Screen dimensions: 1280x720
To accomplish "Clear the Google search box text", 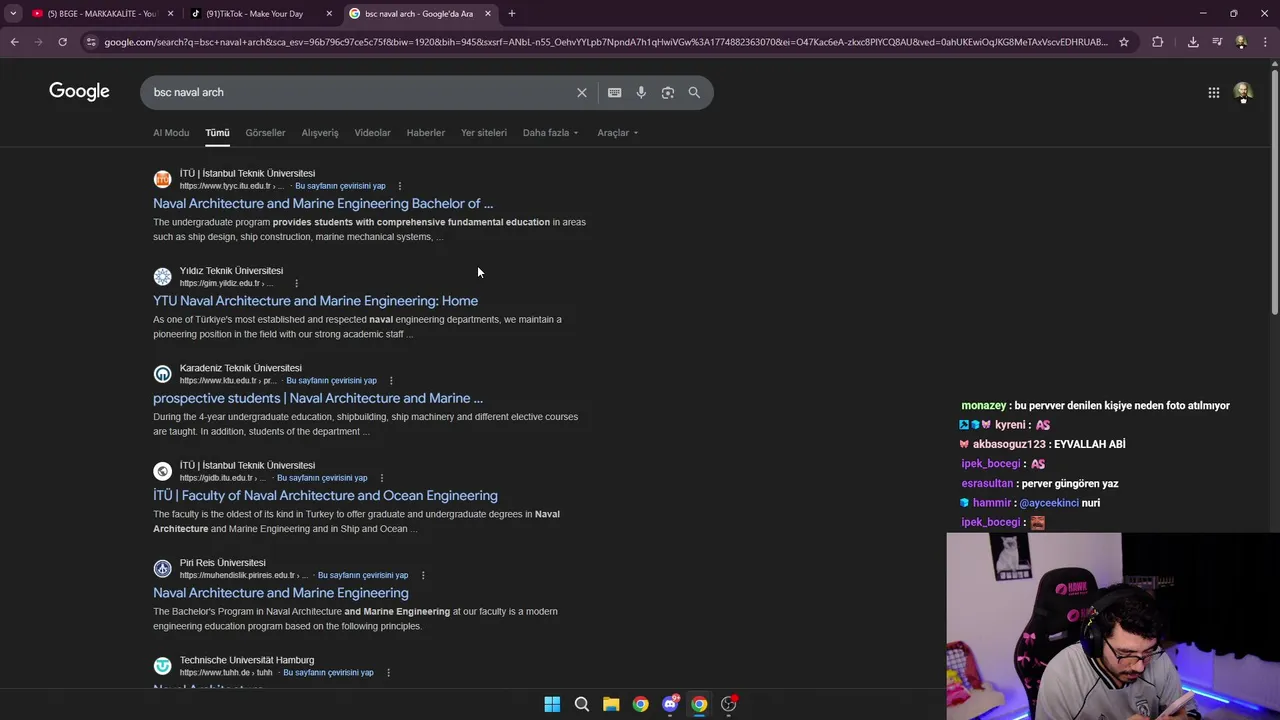I will (582, 92).
